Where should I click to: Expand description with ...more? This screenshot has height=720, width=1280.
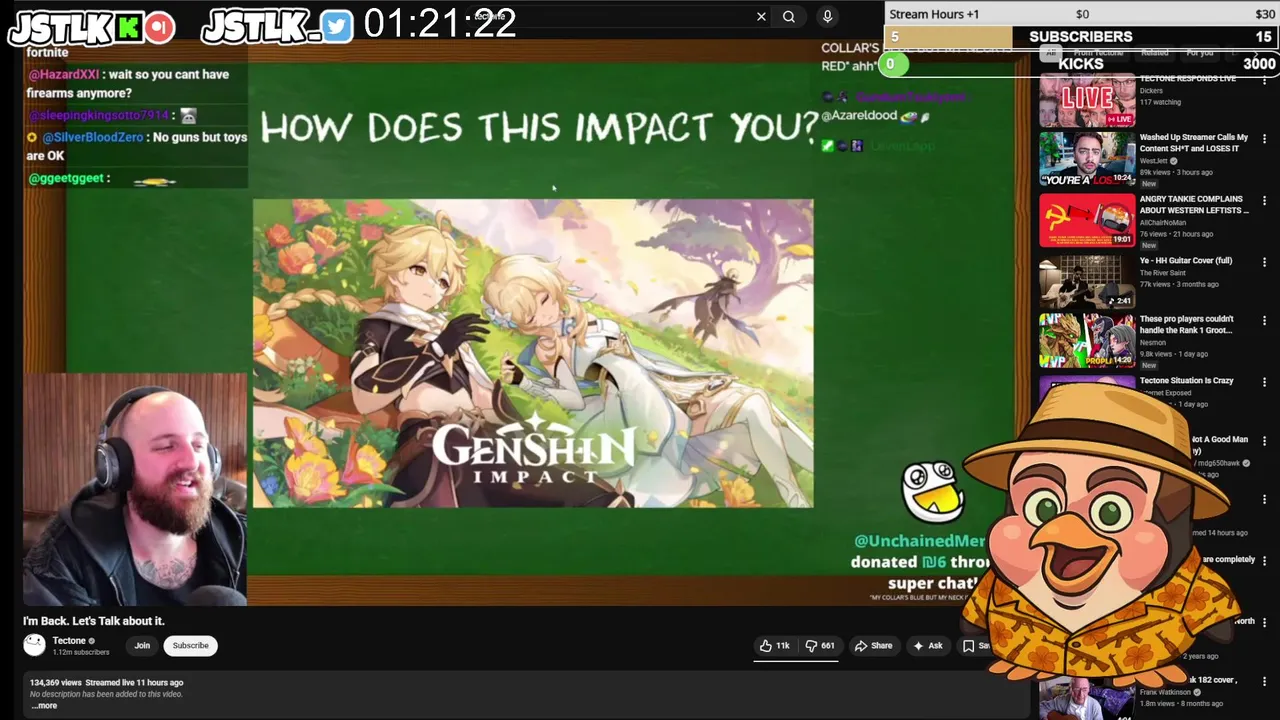point(44,705)
